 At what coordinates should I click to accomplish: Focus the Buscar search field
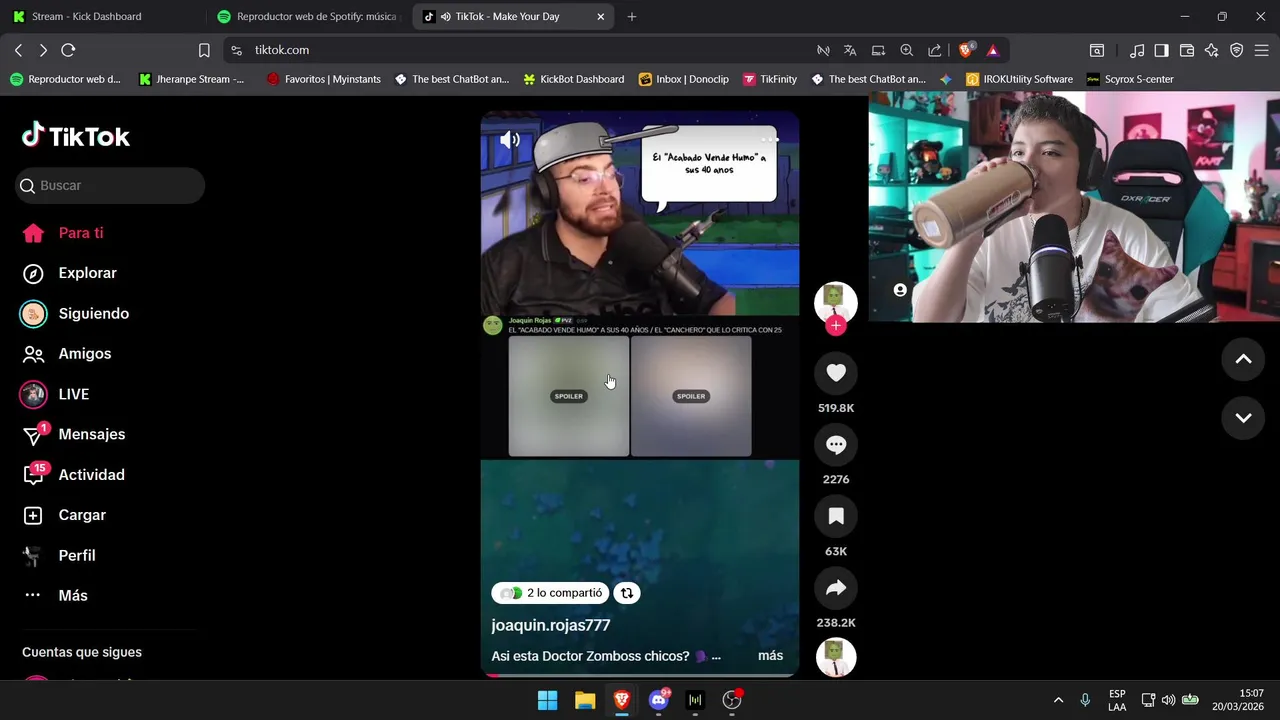click(110, 186)
